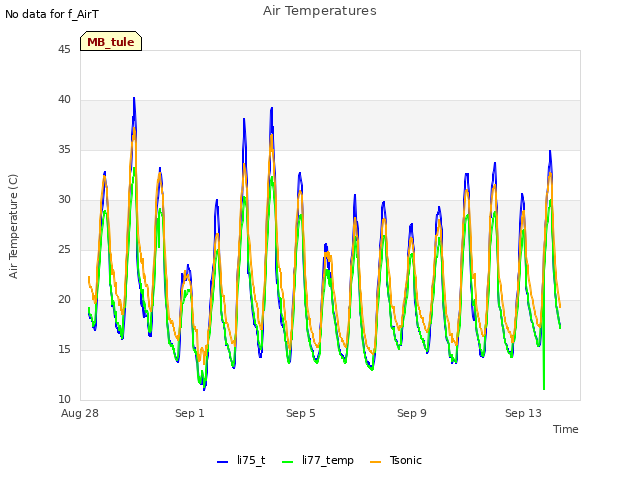Screen dimensions: 640x480
Task: Click the Tsonic orange legend swatch
Action: tap(375, 462)
